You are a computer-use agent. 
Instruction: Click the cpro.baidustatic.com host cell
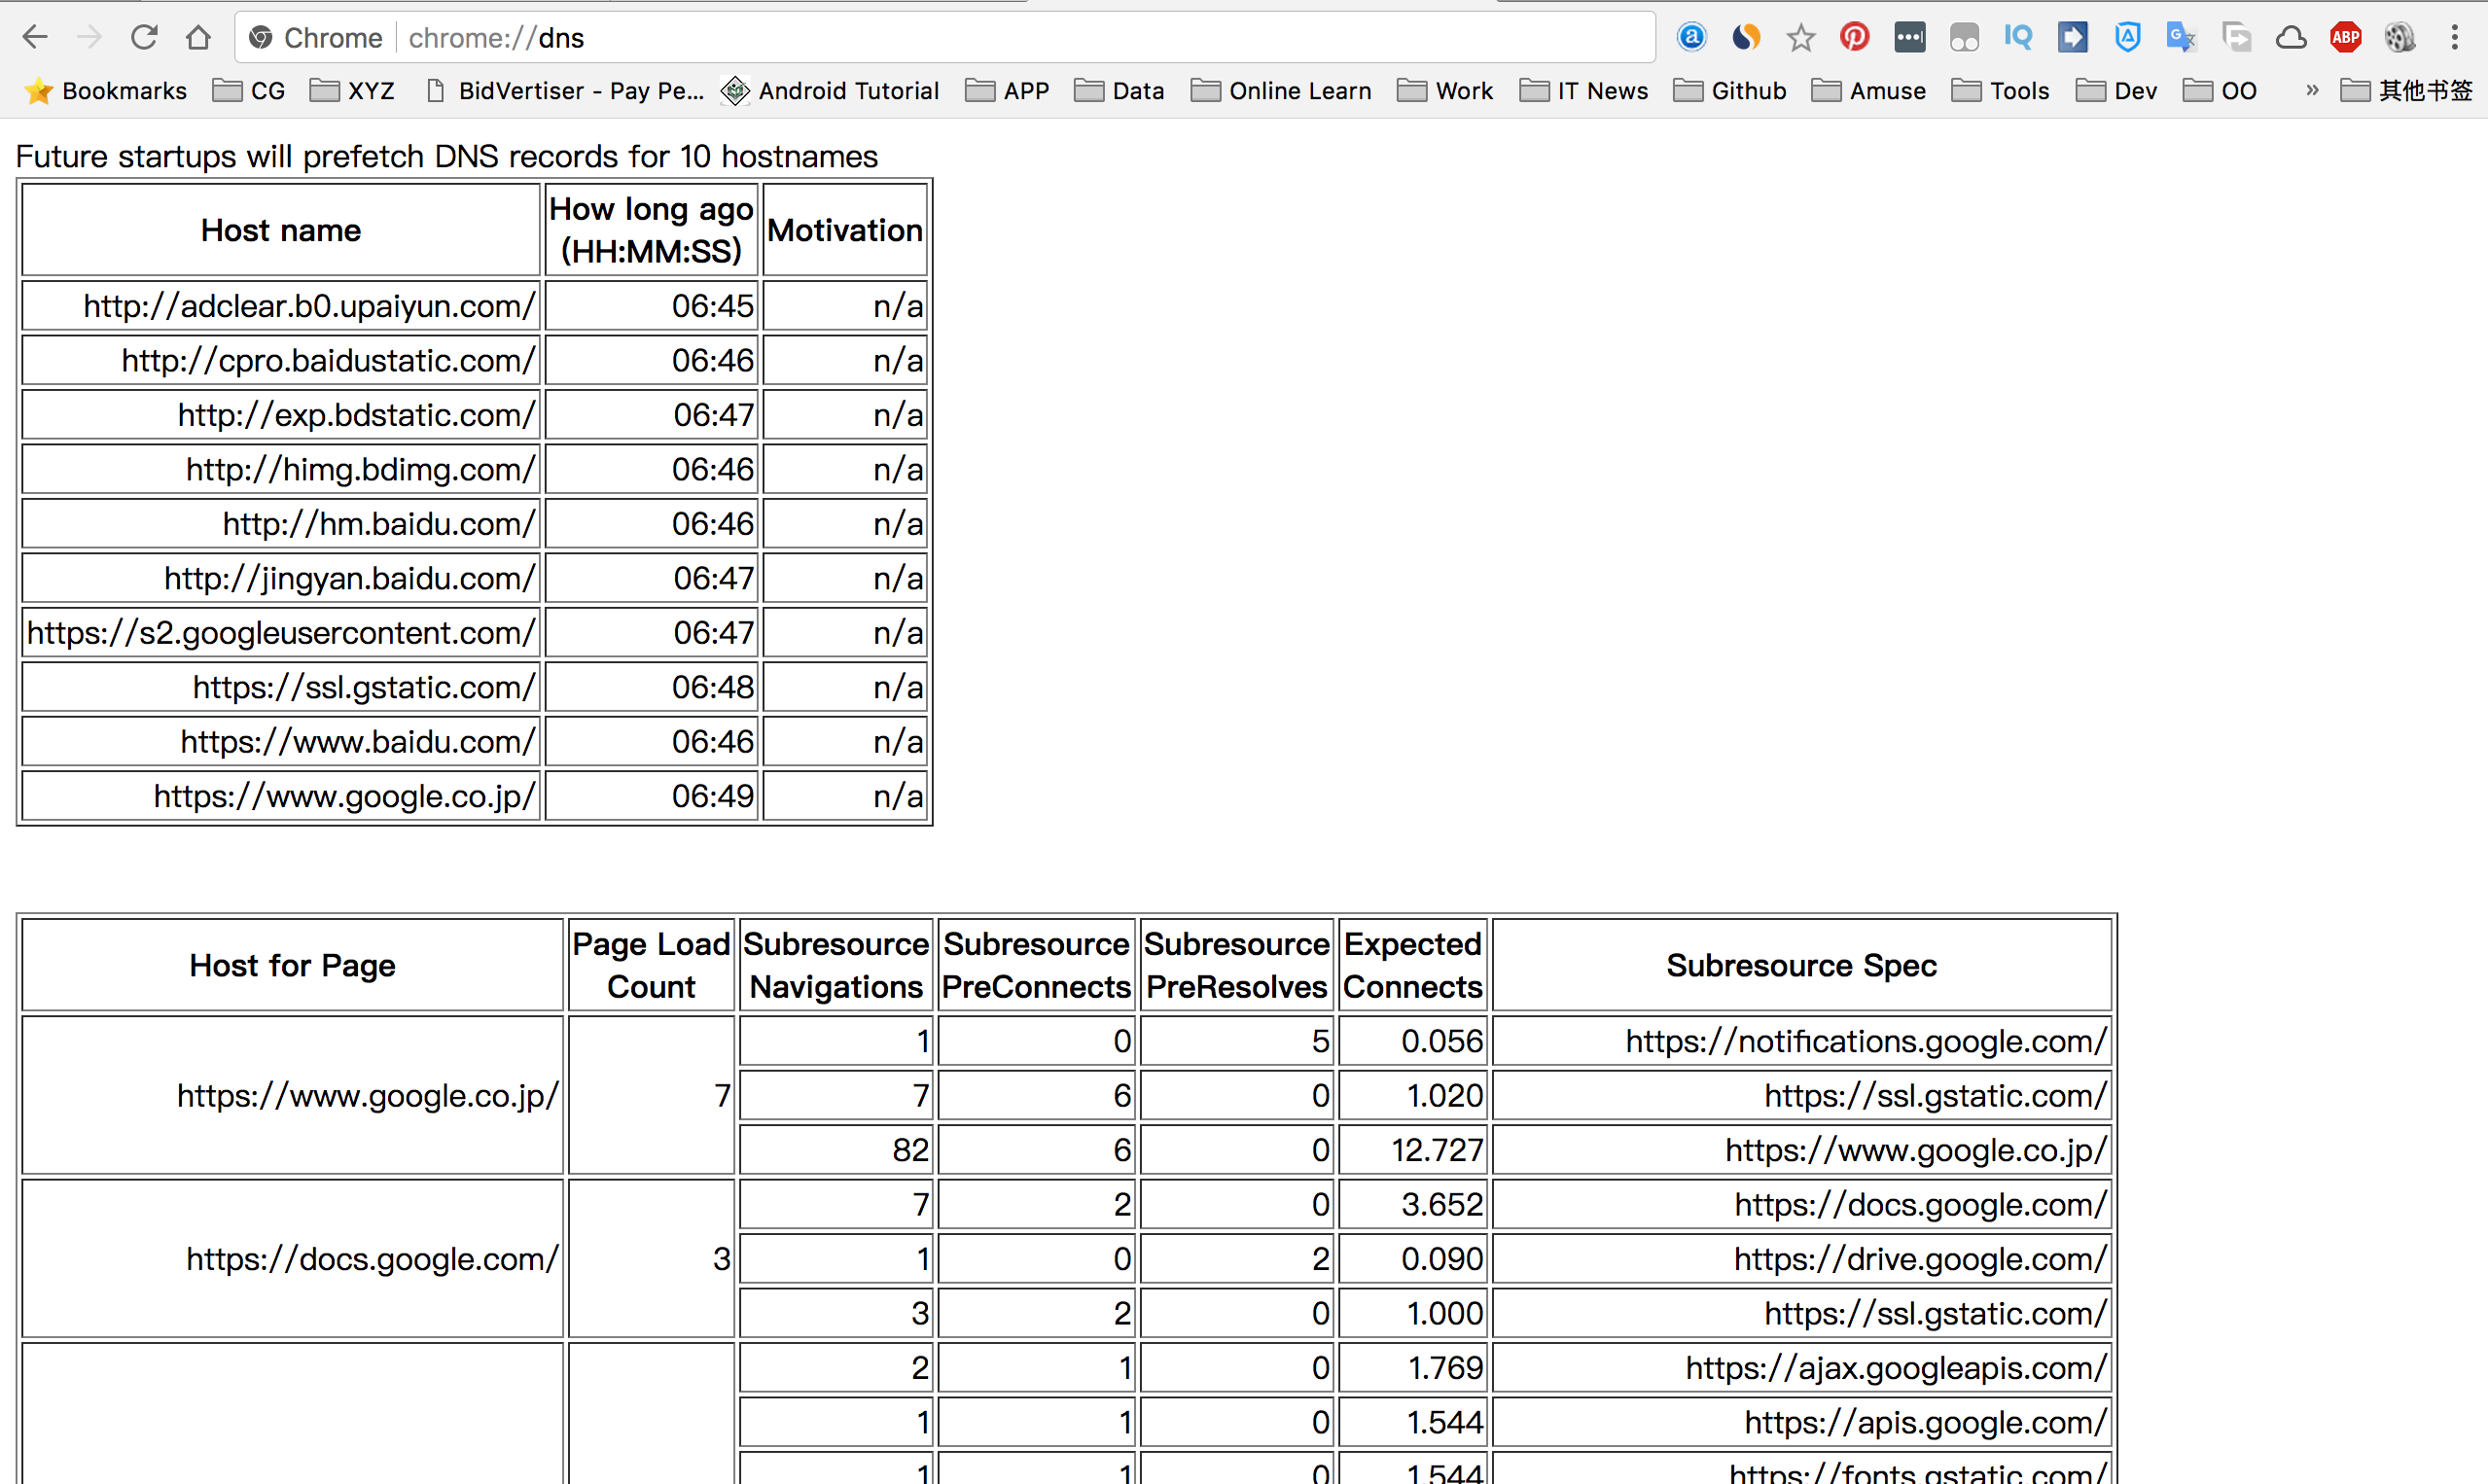click(x=281, y=360)
